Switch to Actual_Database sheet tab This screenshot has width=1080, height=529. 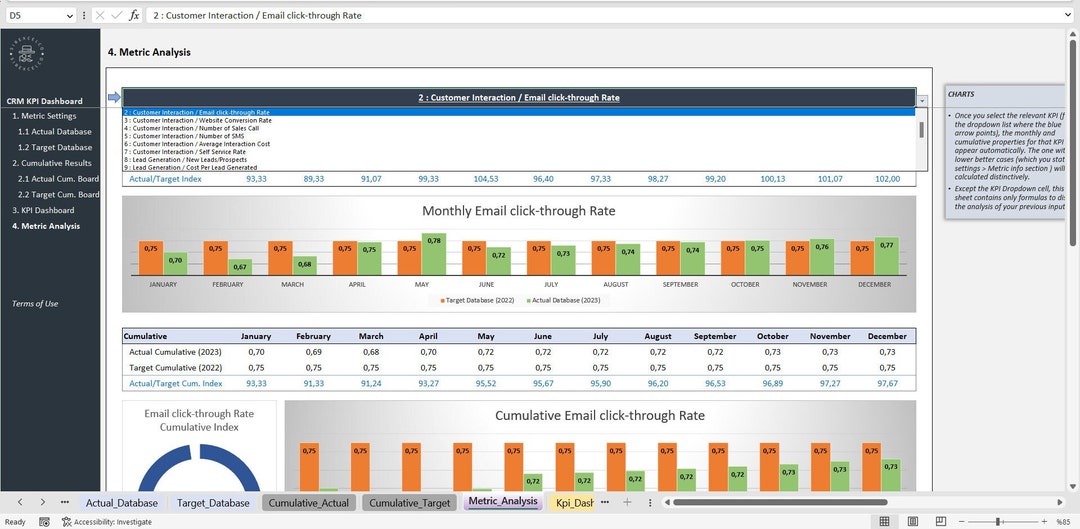coord(122,503)
